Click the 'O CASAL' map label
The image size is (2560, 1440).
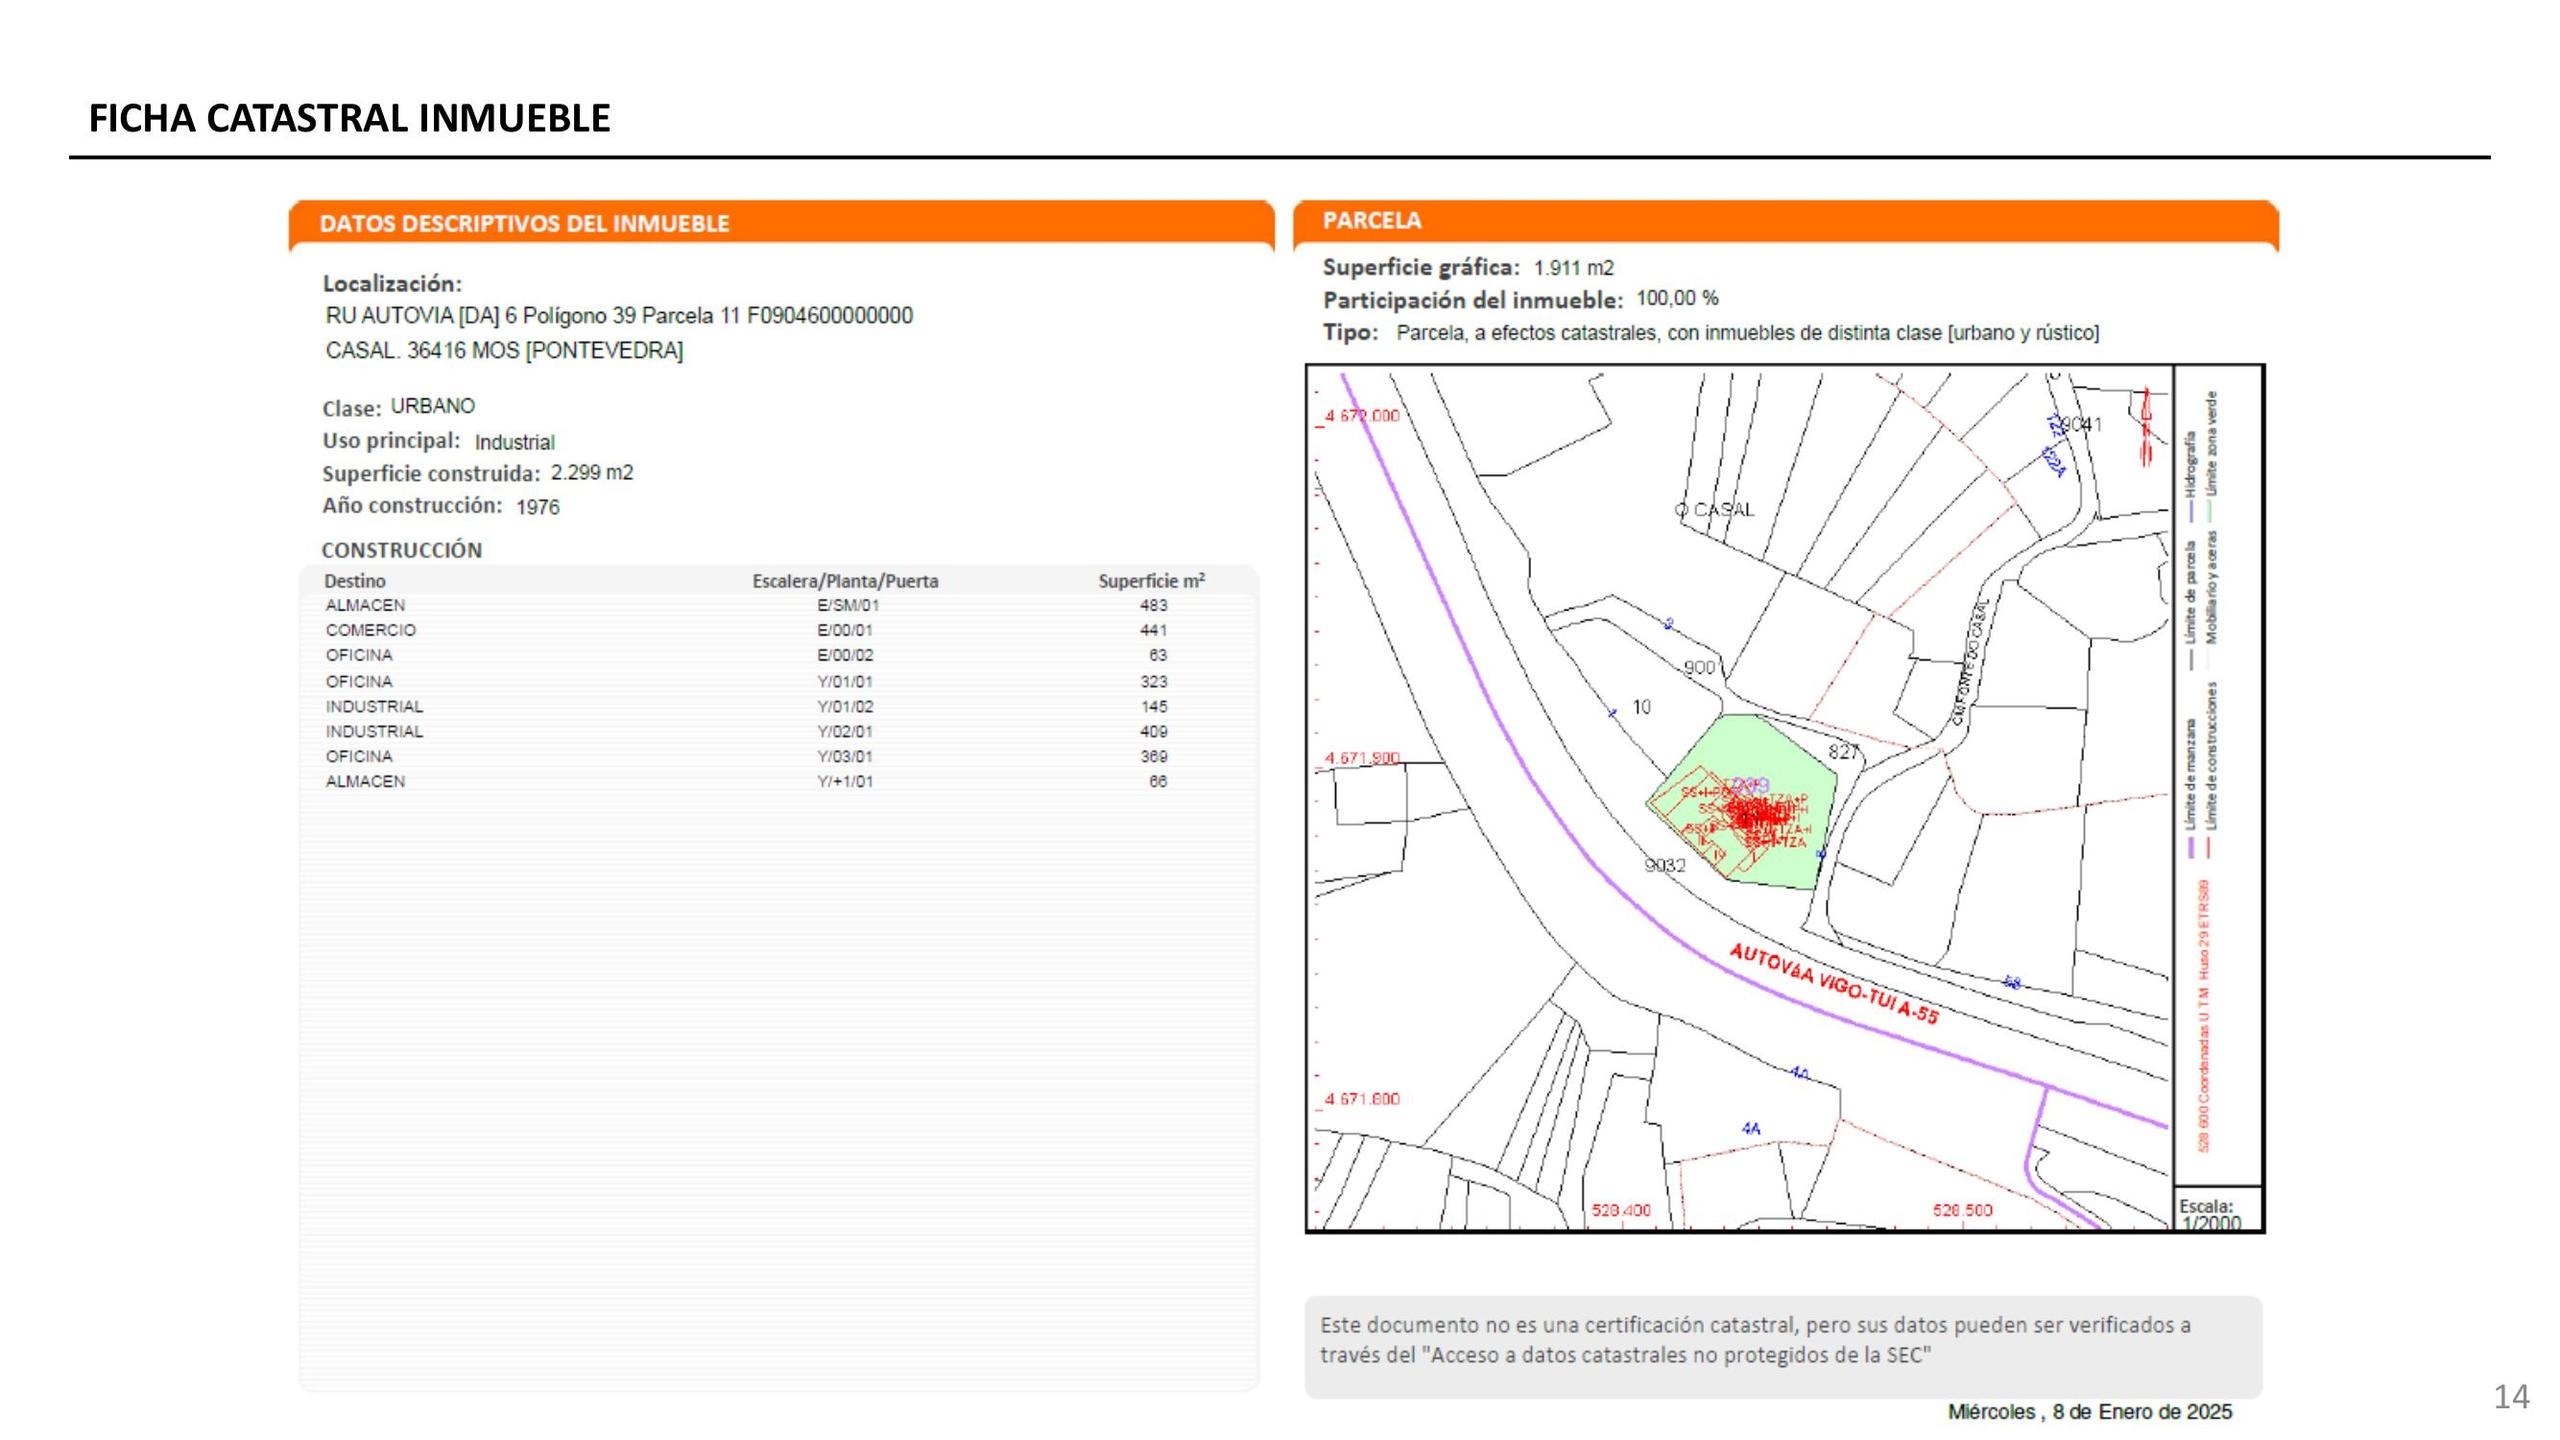point(1714,510)
